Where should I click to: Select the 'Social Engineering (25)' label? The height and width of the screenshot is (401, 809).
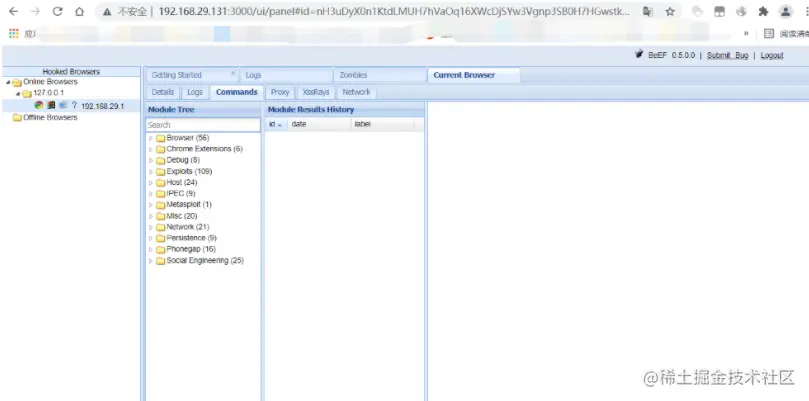[x=205, y=261]
